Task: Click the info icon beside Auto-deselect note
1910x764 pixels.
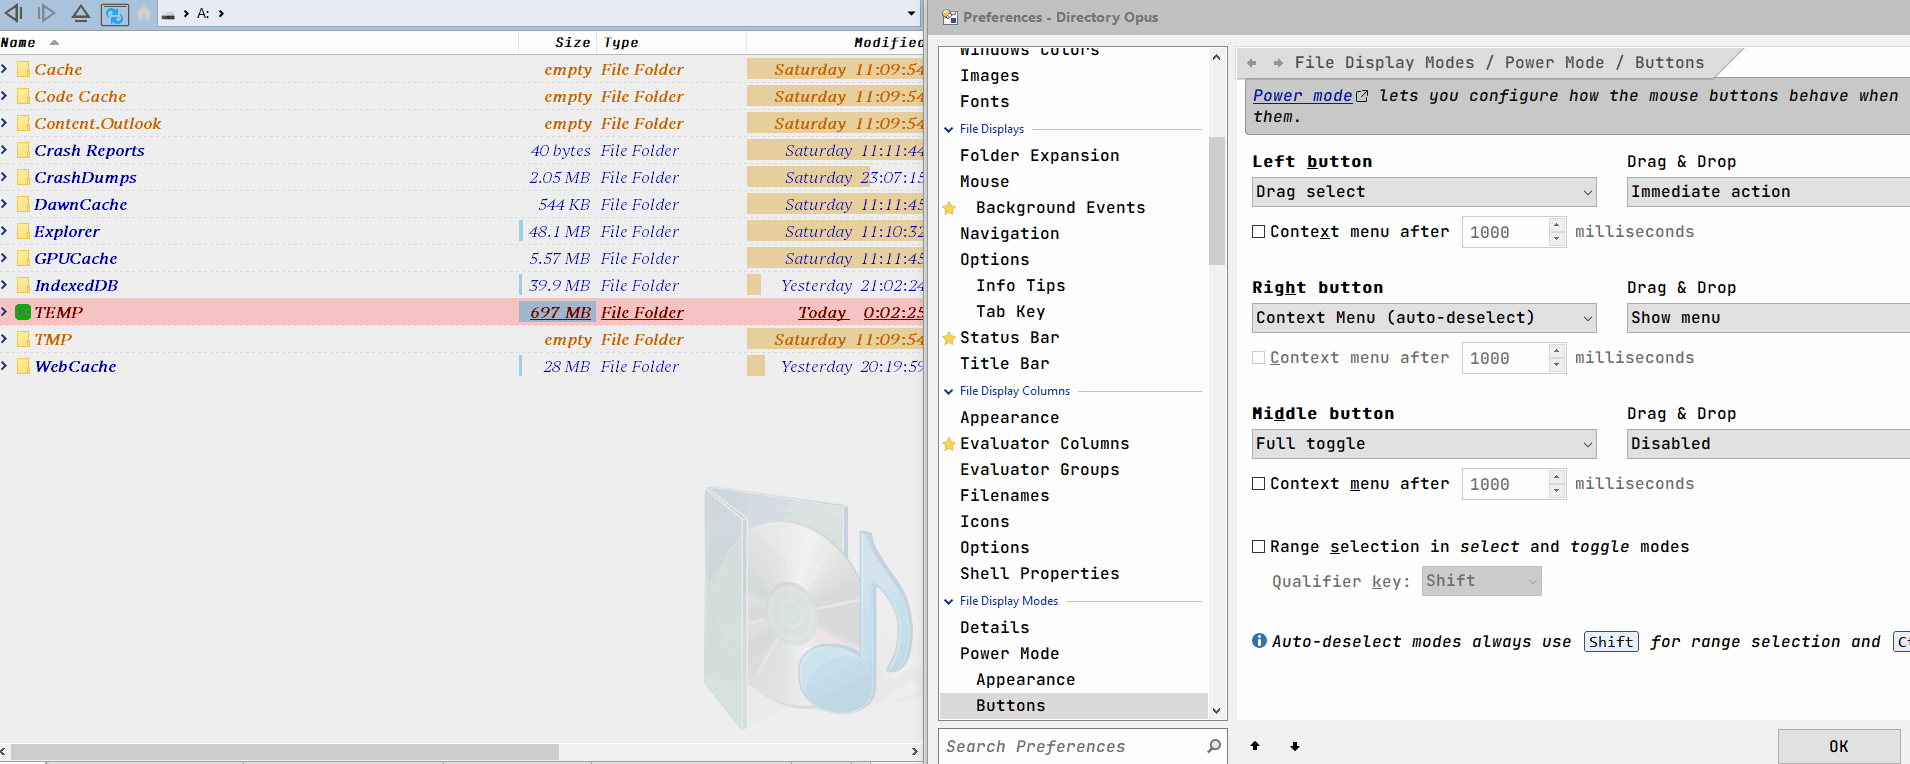Action: pos(1259,641)
